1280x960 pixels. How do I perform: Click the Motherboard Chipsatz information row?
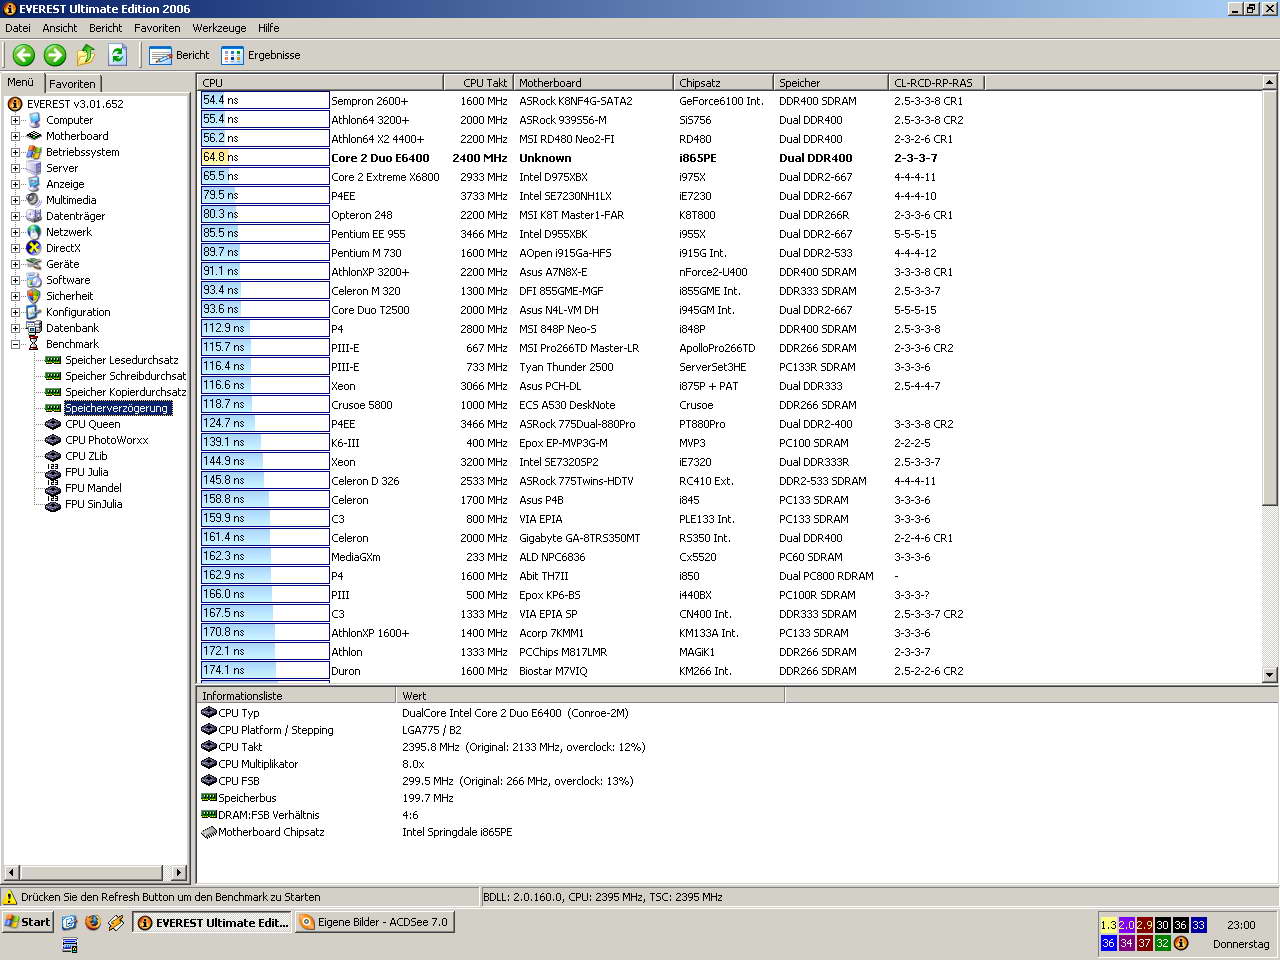(356, 832)
